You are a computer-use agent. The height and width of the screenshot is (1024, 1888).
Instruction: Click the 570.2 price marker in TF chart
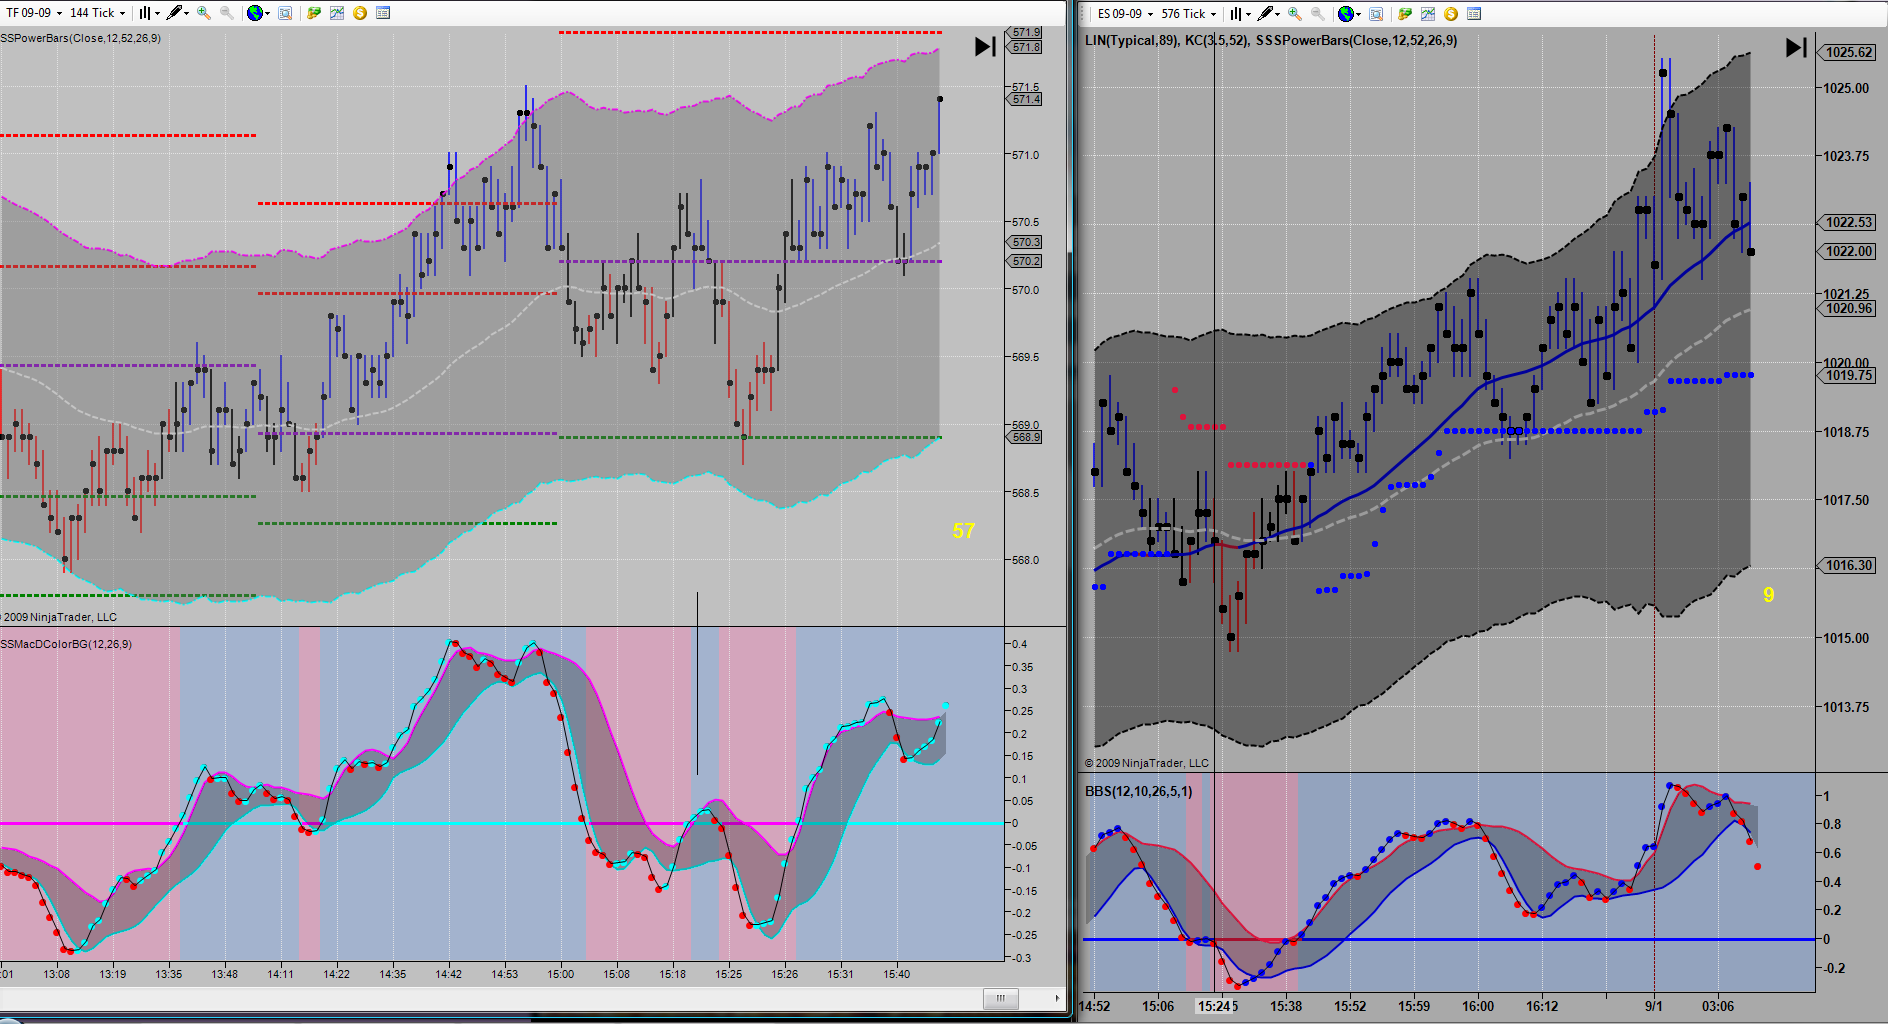pos(1026,261)
